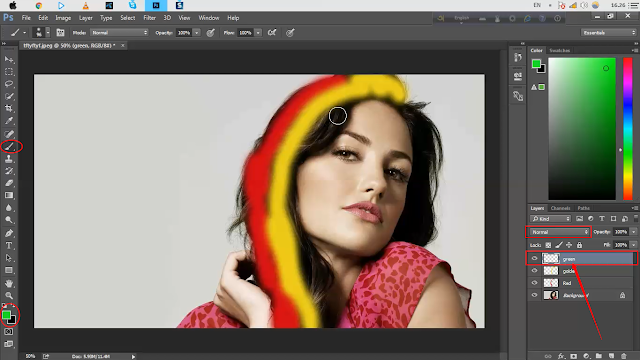Select the Lasso tool
This screenshot has width=640, height=360.
[9, 84]
